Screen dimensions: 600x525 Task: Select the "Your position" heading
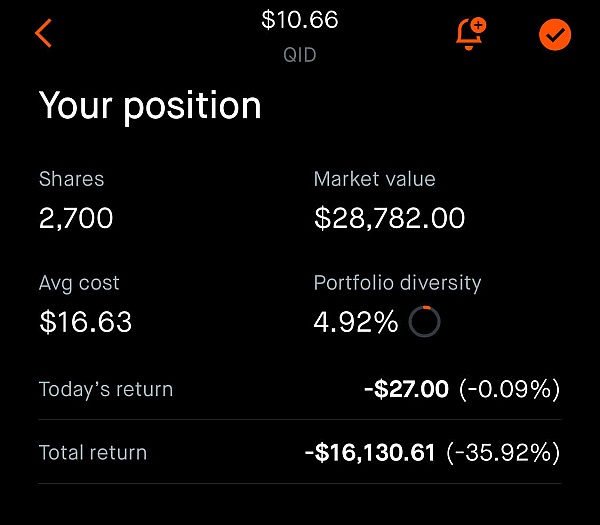[150, 106]
